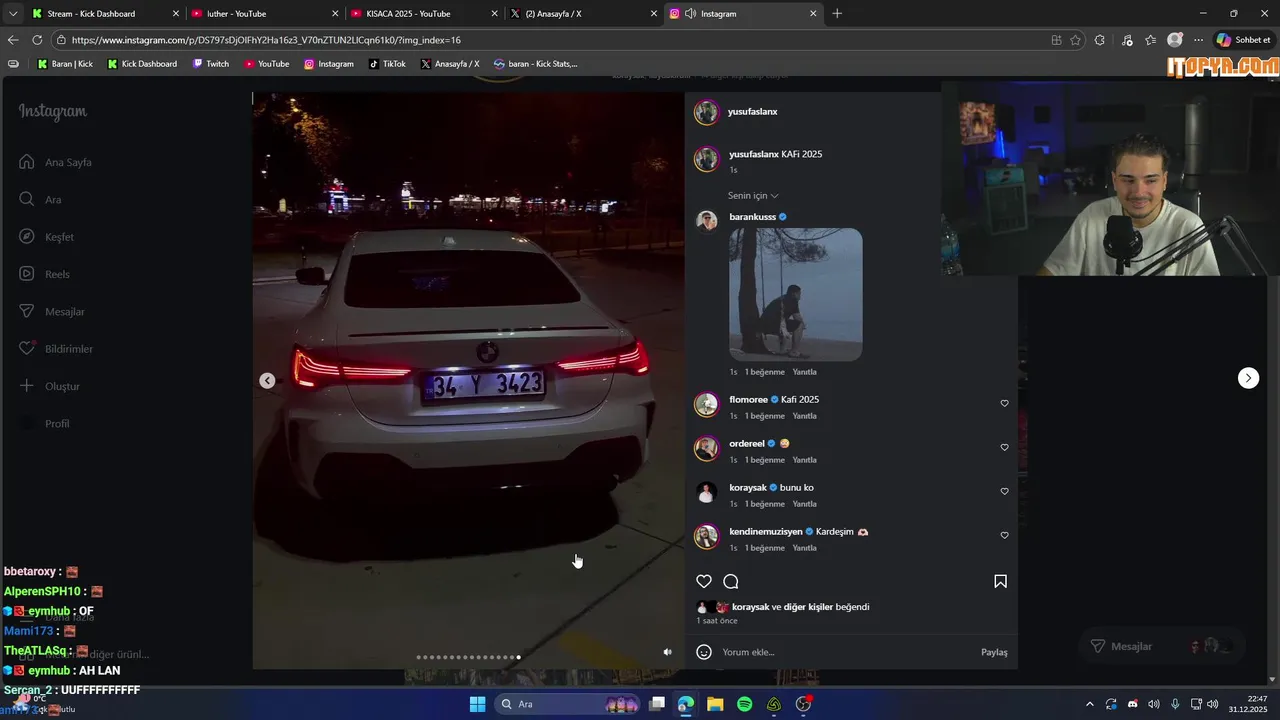Go to next post with right arrow
1280x720 pixels.
tap(1248, 378)
